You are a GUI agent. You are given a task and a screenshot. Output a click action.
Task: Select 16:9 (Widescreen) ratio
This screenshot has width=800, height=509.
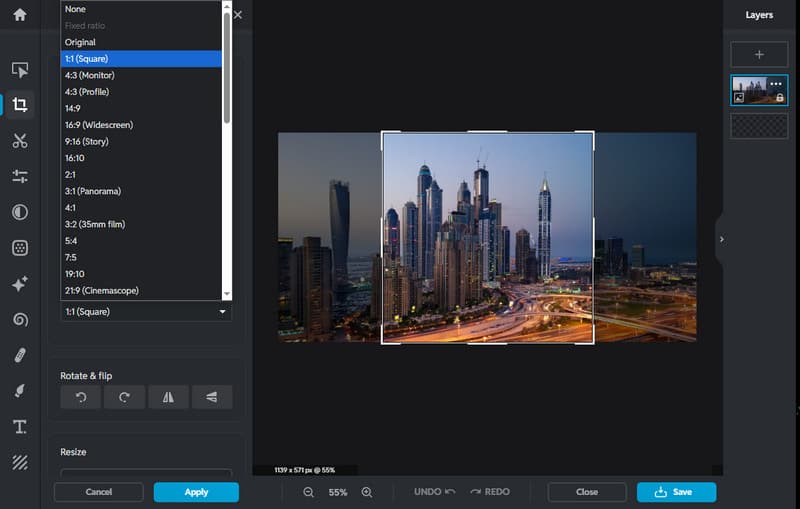141,125
